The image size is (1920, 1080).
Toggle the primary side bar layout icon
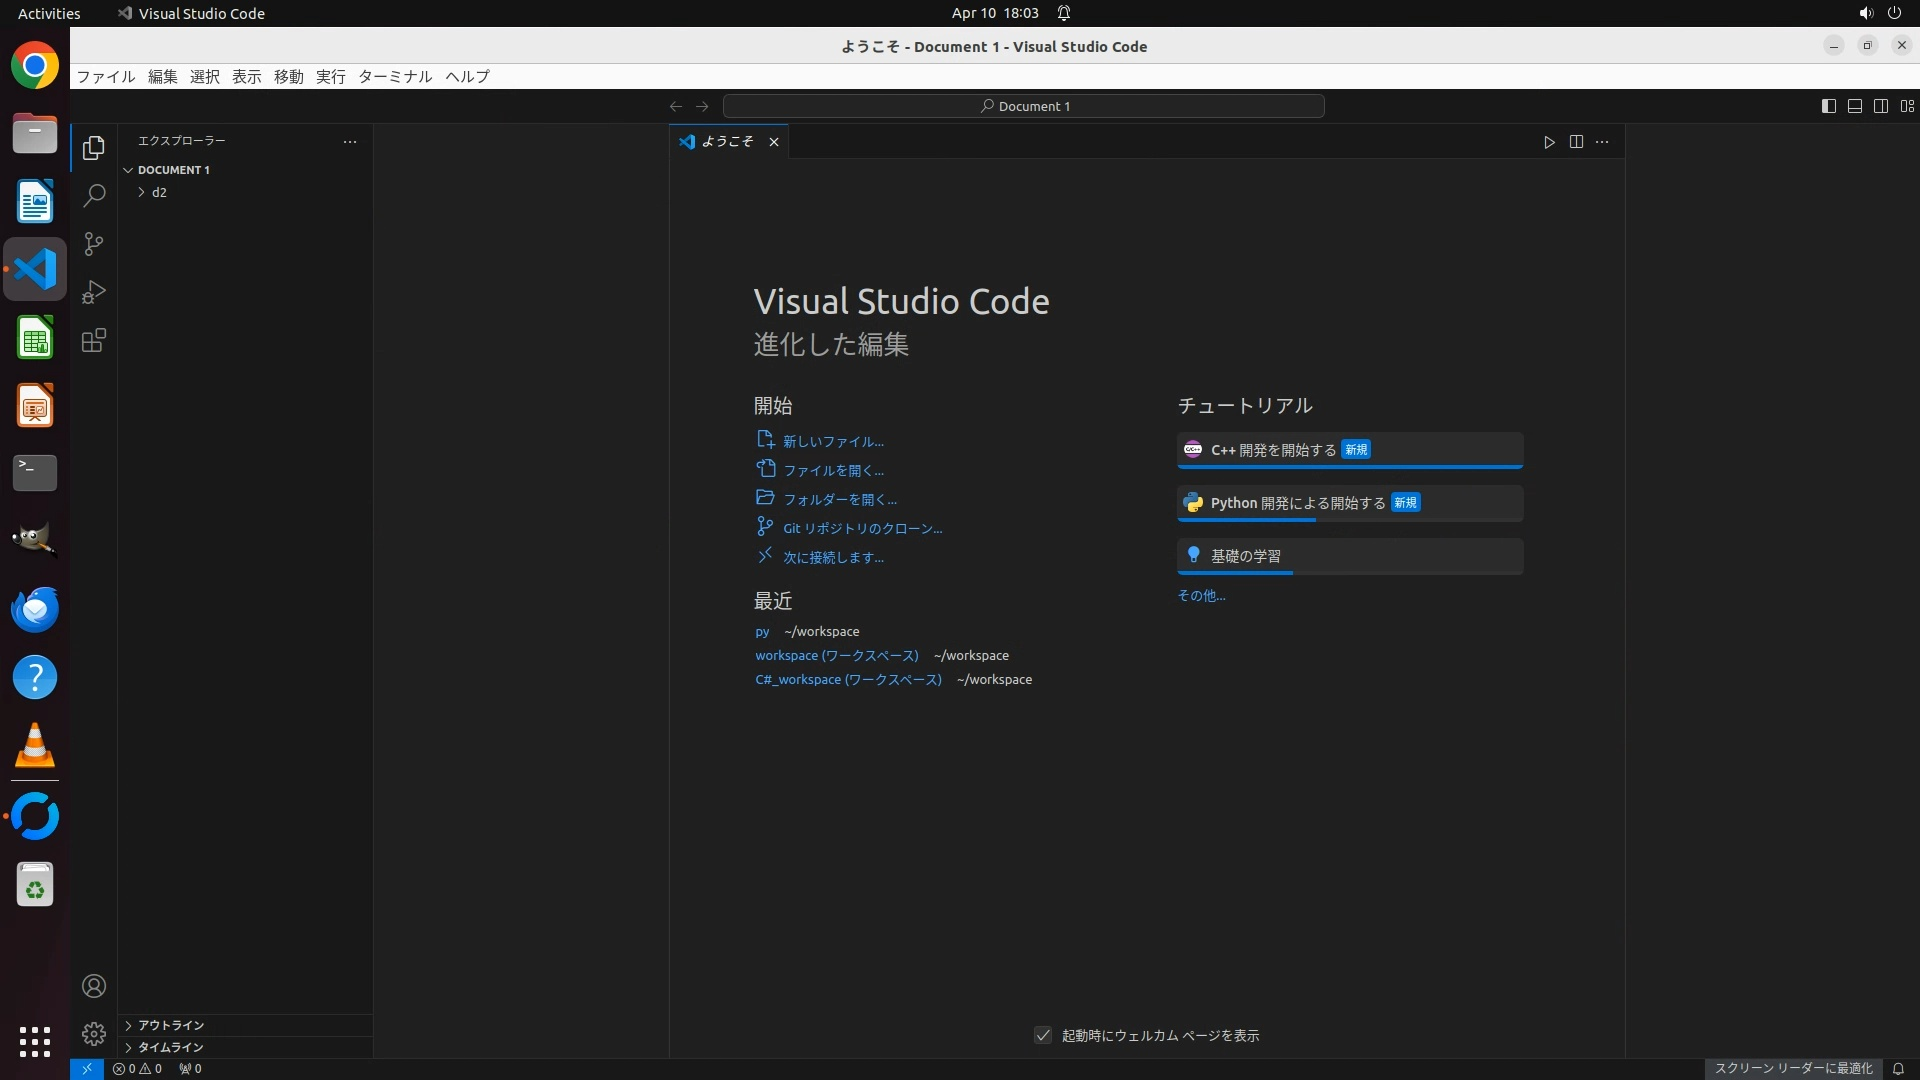point(1828,106)
